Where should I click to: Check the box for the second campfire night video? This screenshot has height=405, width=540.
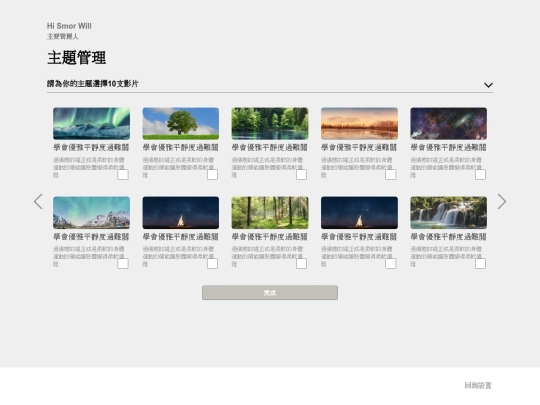(391, 263)
